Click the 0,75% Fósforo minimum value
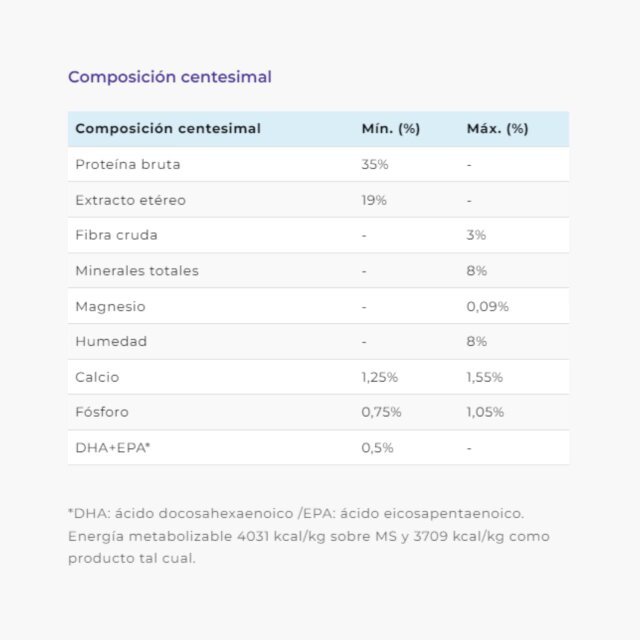This screenshot has width=640, height=640. pos(381,412)
